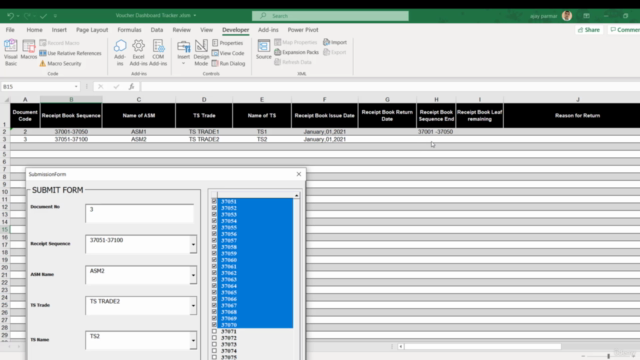
Task: Open control Properties
Action: pyautogui.click(x=227, y=43)
